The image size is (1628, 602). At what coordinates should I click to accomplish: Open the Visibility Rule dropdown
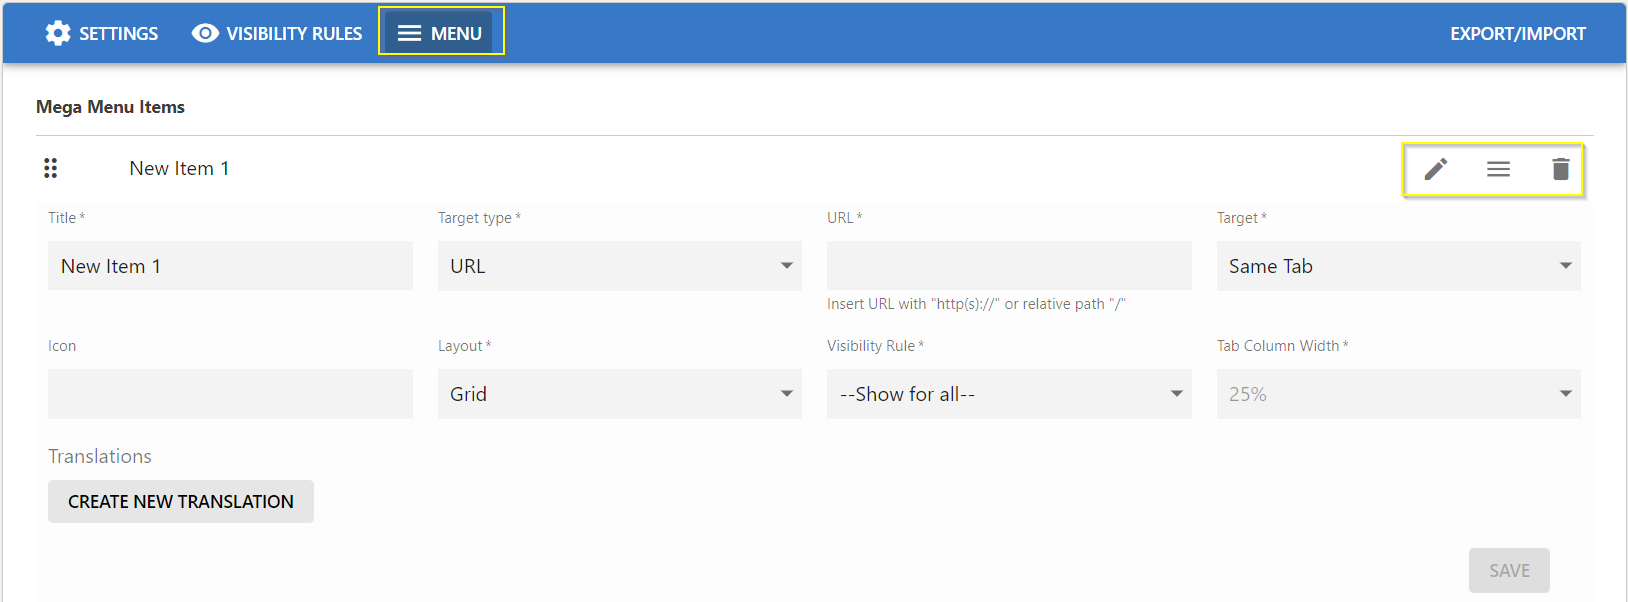1009,394
